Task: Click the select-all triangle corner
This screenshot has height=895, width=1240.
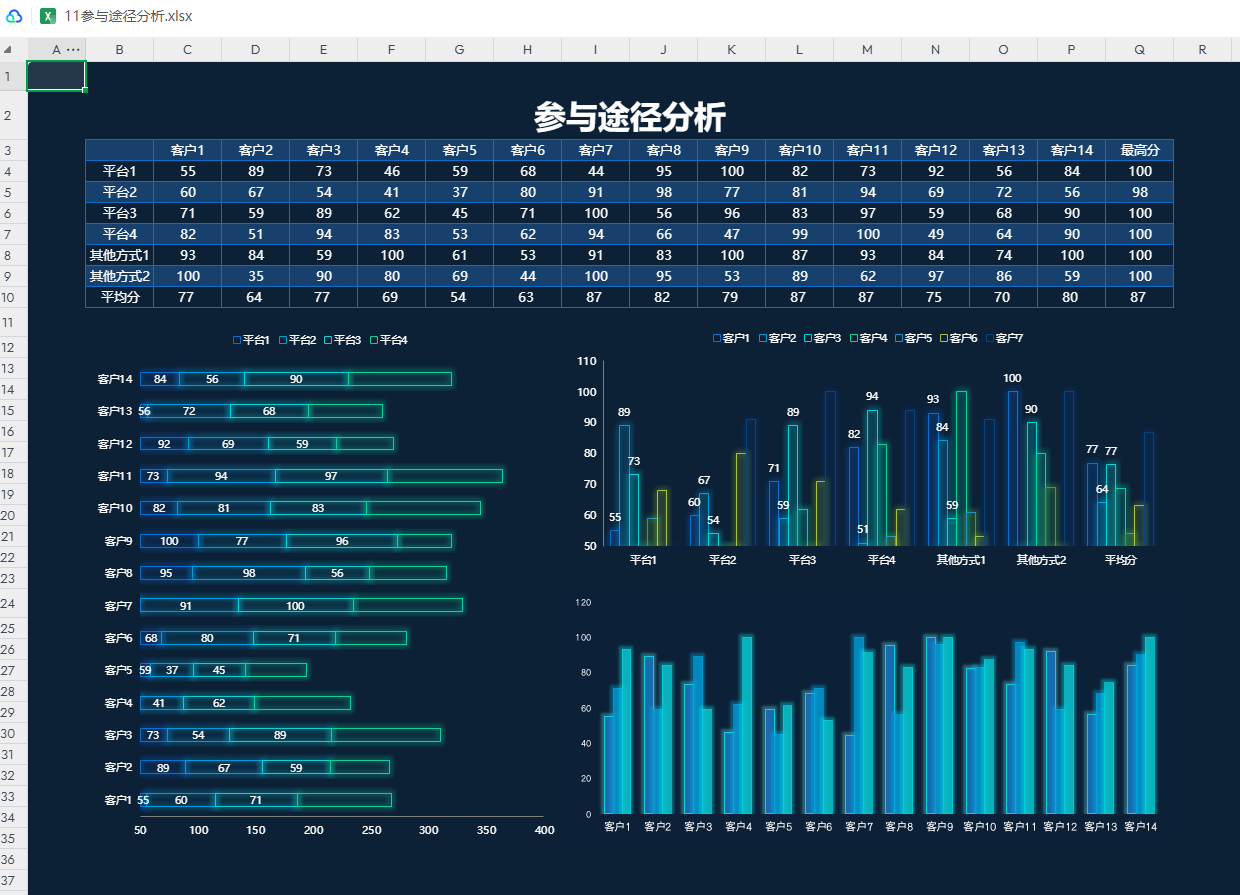Action: 8,50
